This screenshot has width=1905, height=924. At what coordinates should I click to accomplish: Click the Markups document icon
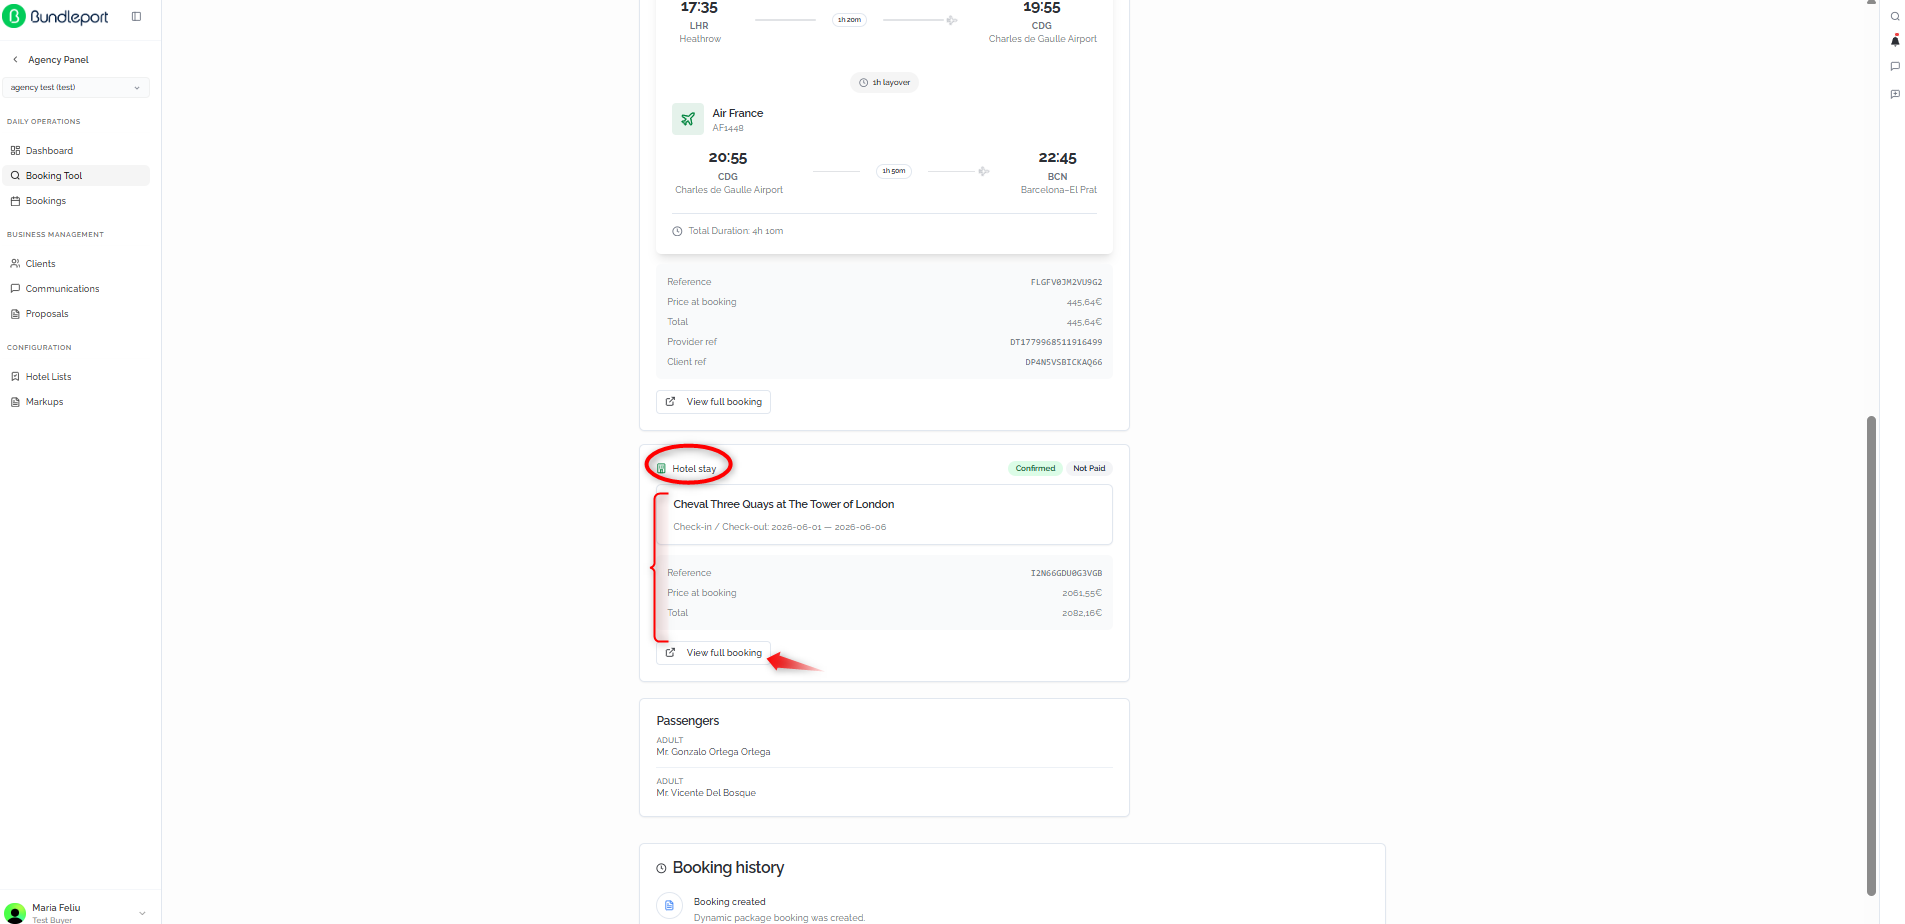click(x=15, y=402)
